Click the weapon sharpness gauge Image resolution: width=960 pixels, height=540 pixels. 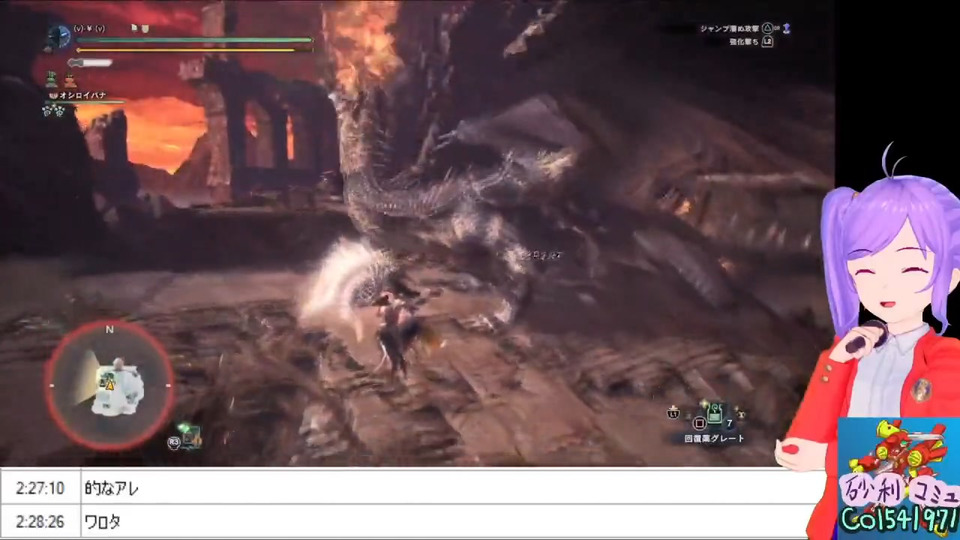pyautogui.click(x=91, y=62)
